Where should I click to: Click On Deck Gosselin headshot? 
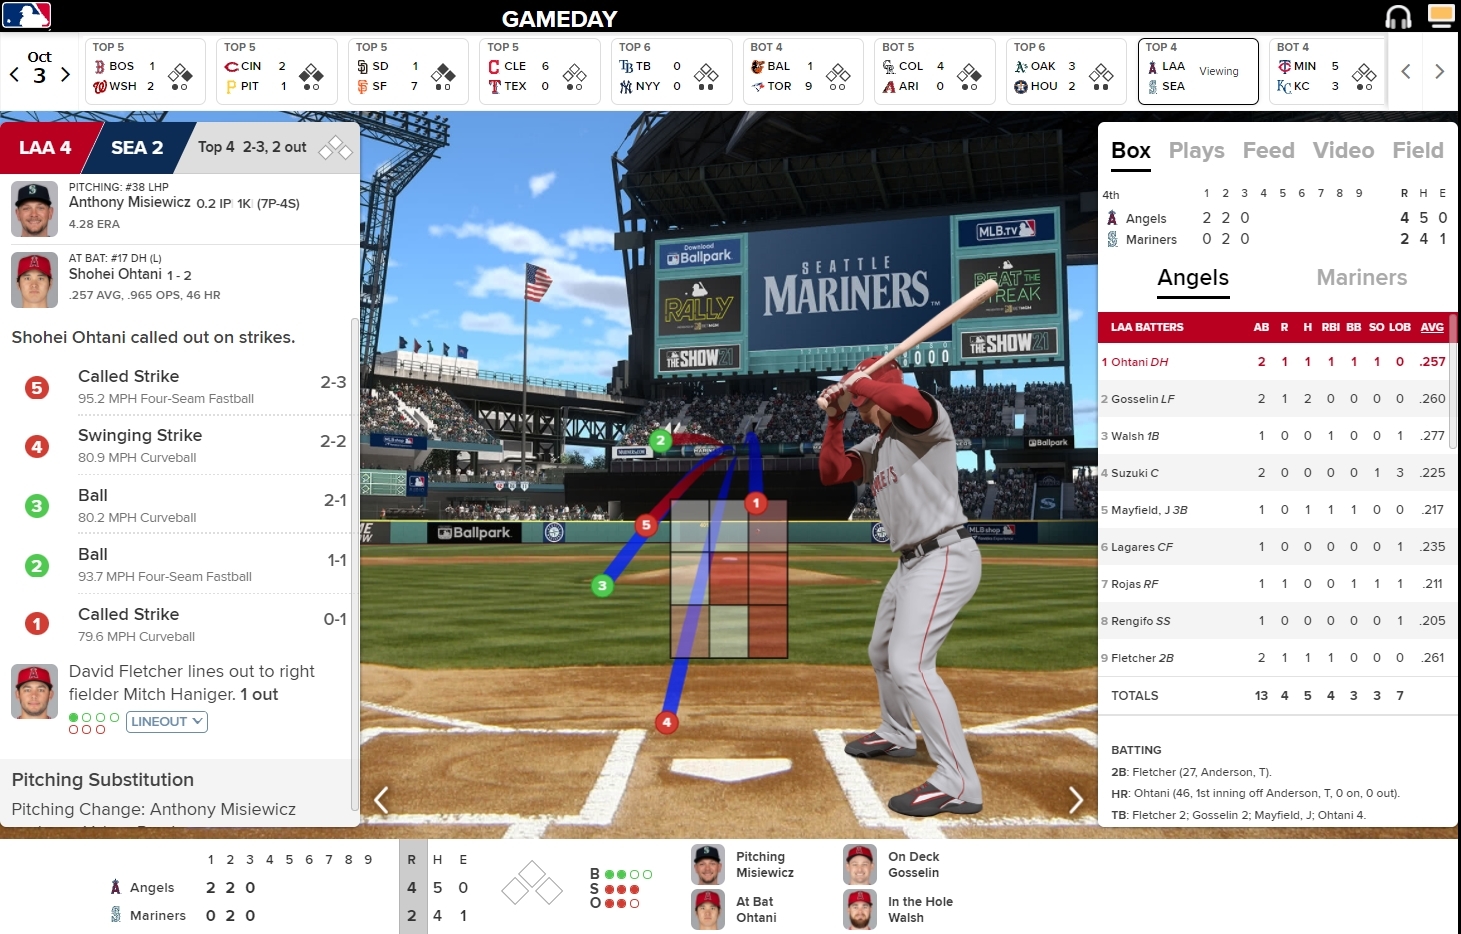(x=860, y=865)
